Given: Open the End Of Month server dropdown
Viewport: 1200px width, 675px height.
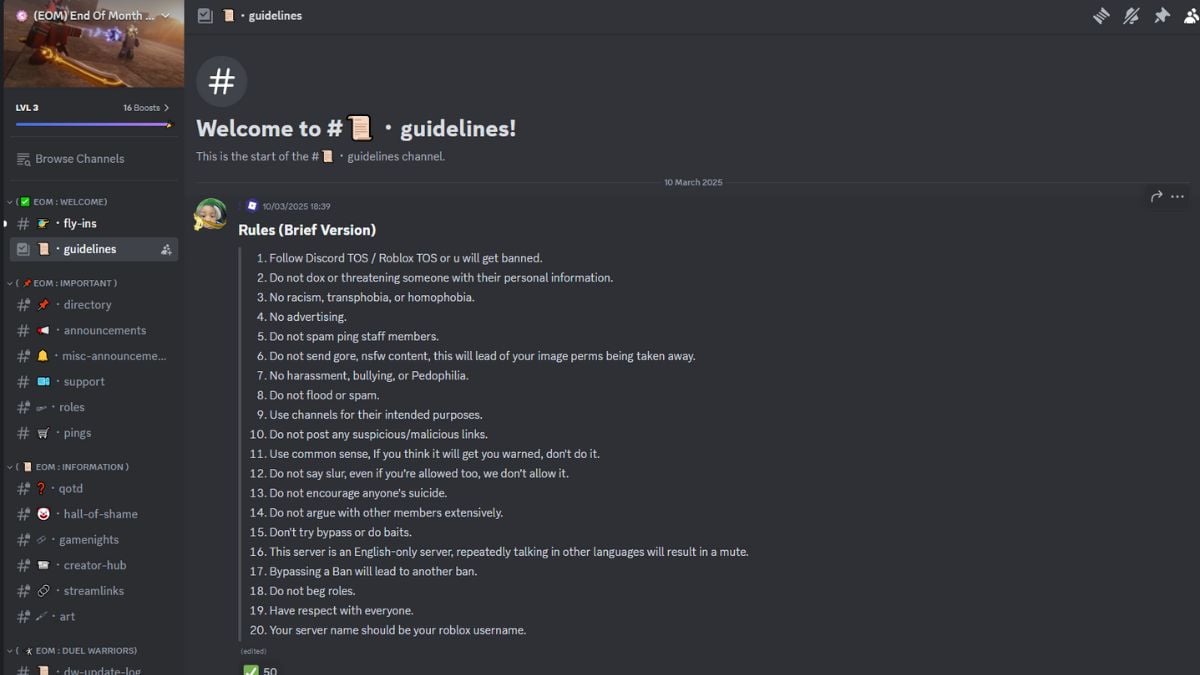Looking at the screenshot, I should pyautogui.click(x=165, y=15).
